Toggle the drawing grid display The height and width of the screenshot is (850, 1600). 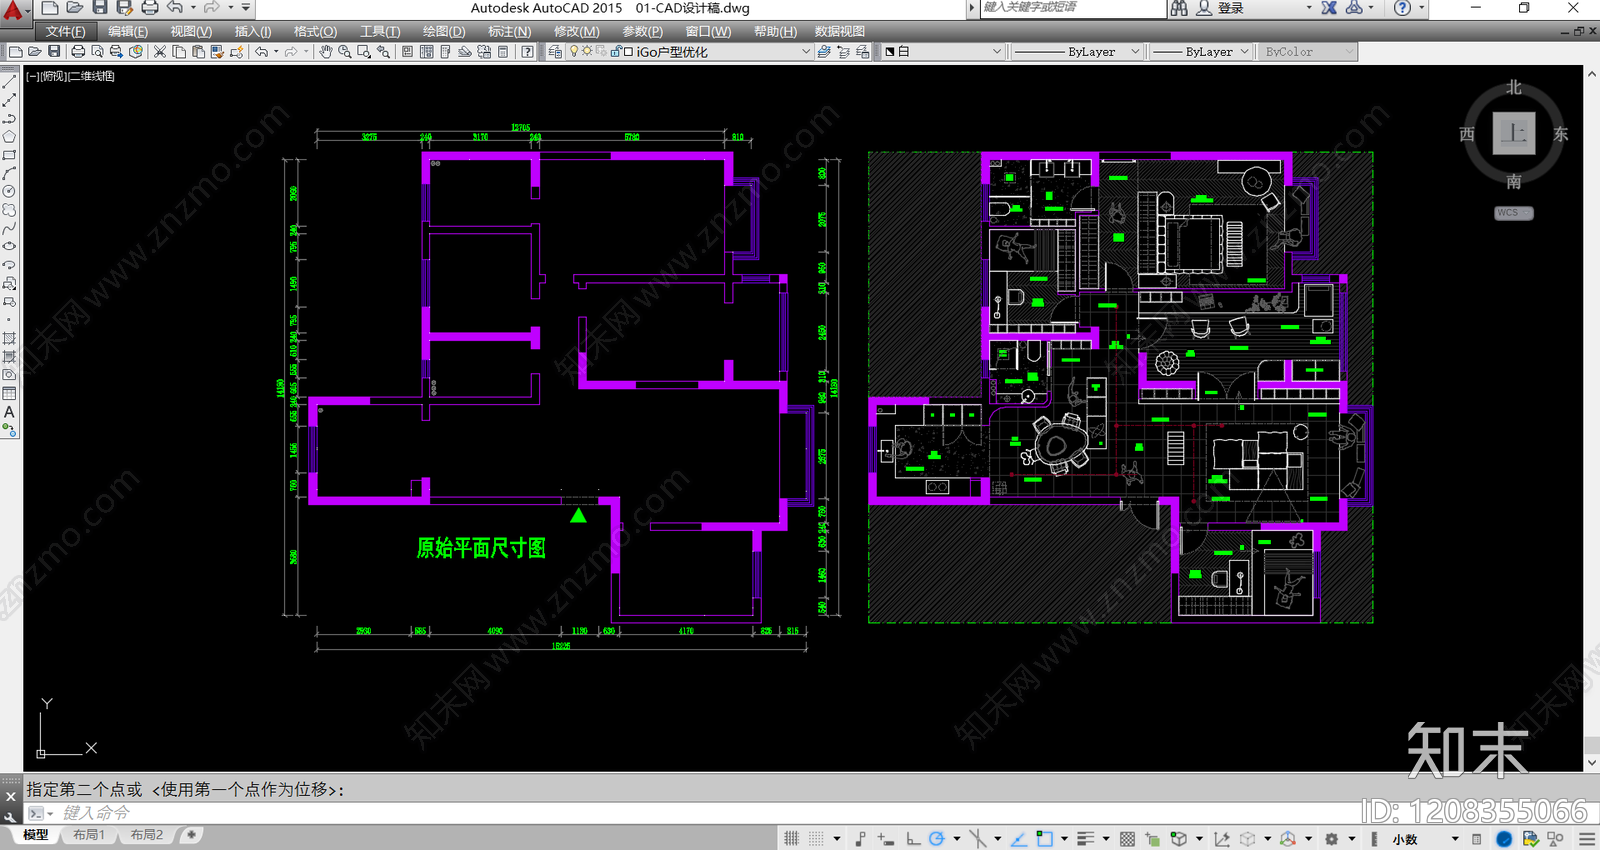tap(791, 839)
